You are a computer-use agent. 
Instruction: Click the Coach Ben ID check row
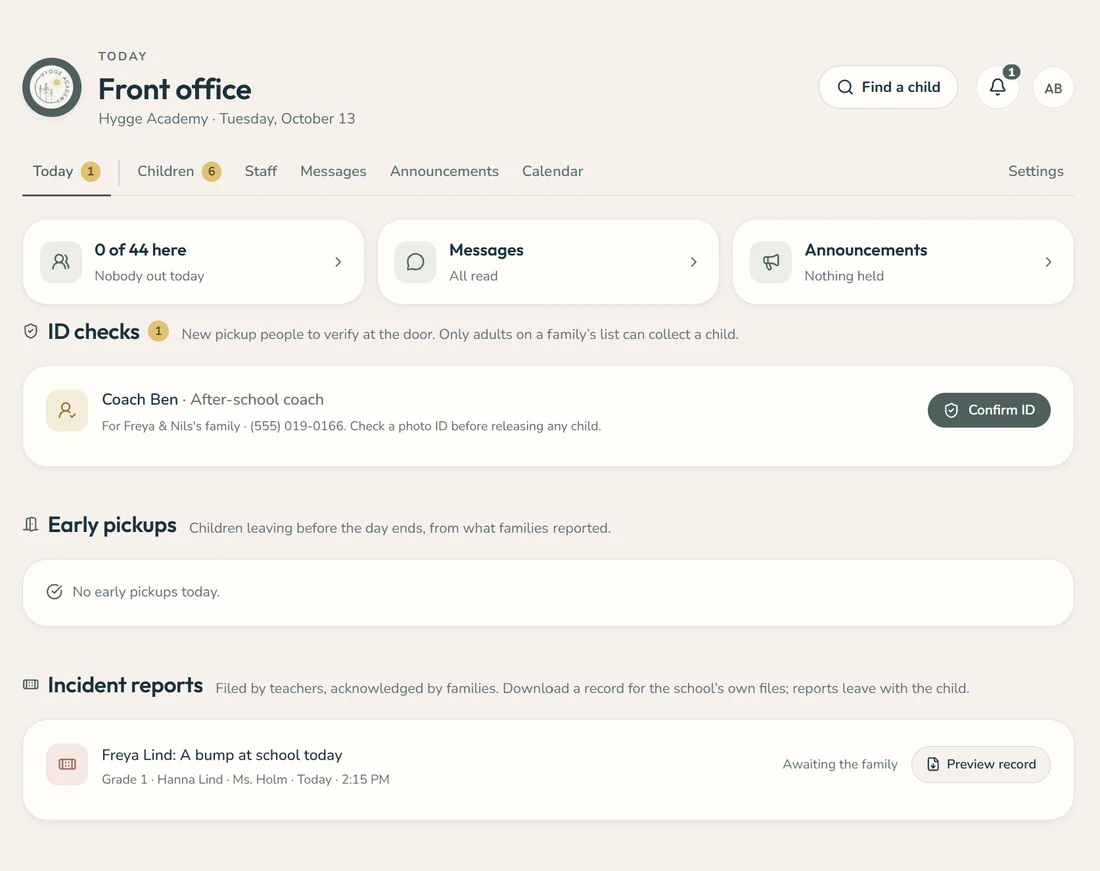549,416
